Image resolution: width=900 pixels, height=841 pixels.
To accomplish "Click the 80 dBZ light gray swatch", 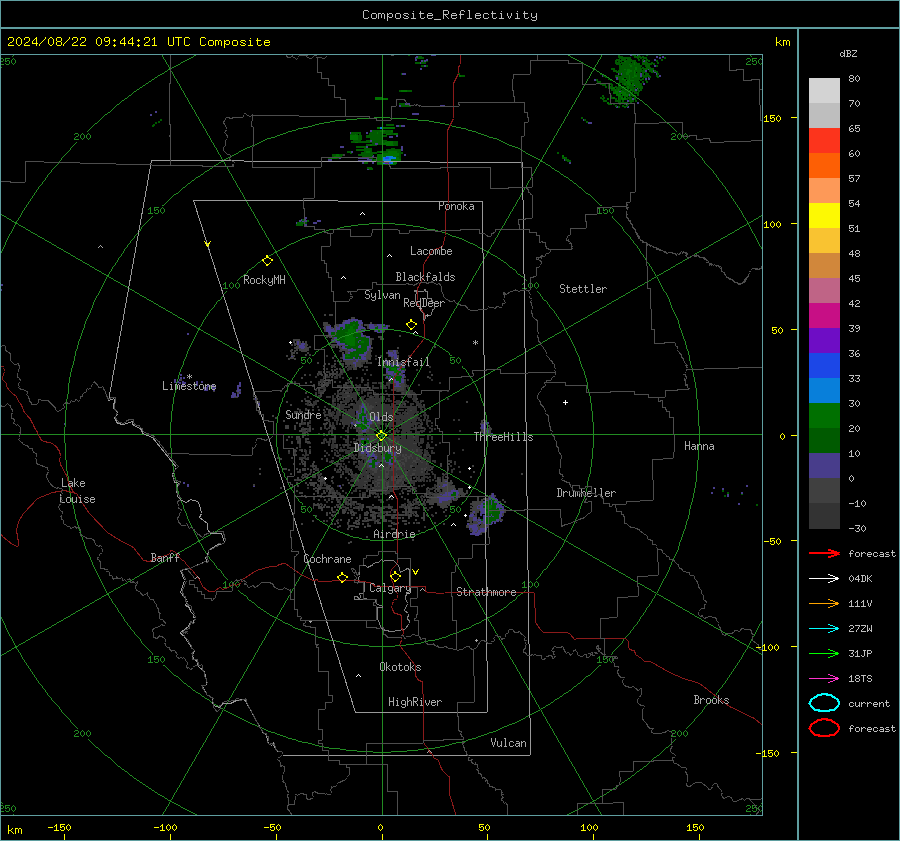I will [824, 90].
